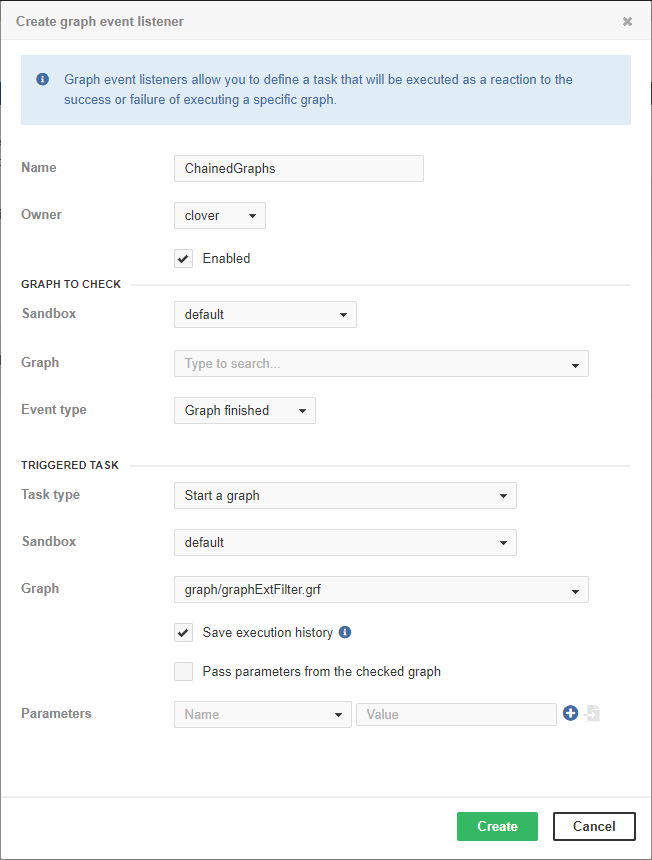Click the Create button
Viewport: 652px width, 860px height.
pos(497,827)
